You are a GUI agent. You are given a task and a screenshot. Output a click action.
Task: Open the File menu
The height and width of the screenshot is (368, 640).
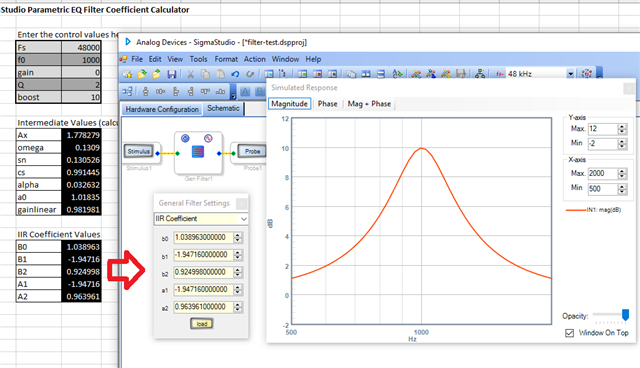[x=137, y=59]
